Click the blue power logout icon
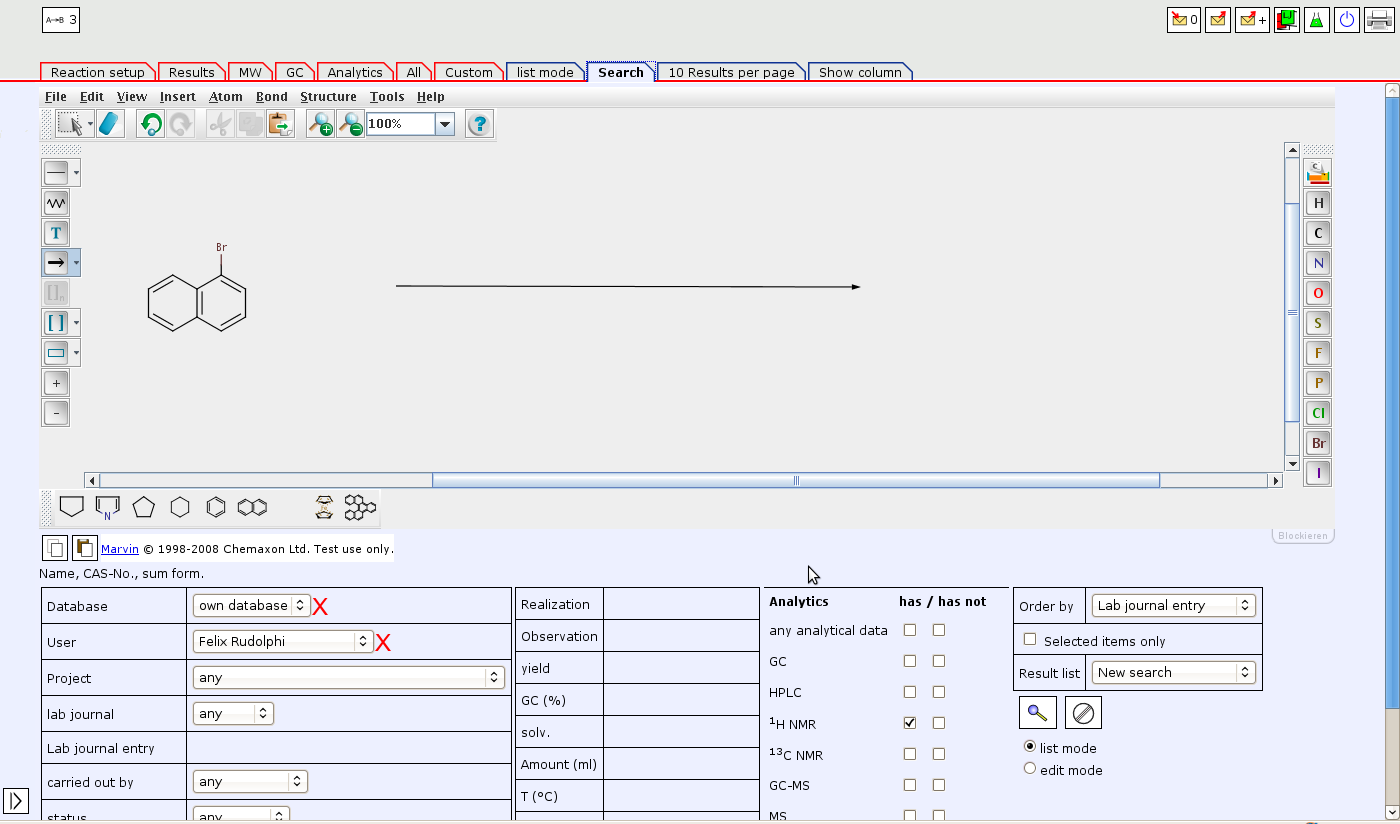Viewport: 1400px width, 824px height. tap(1347, 20)
